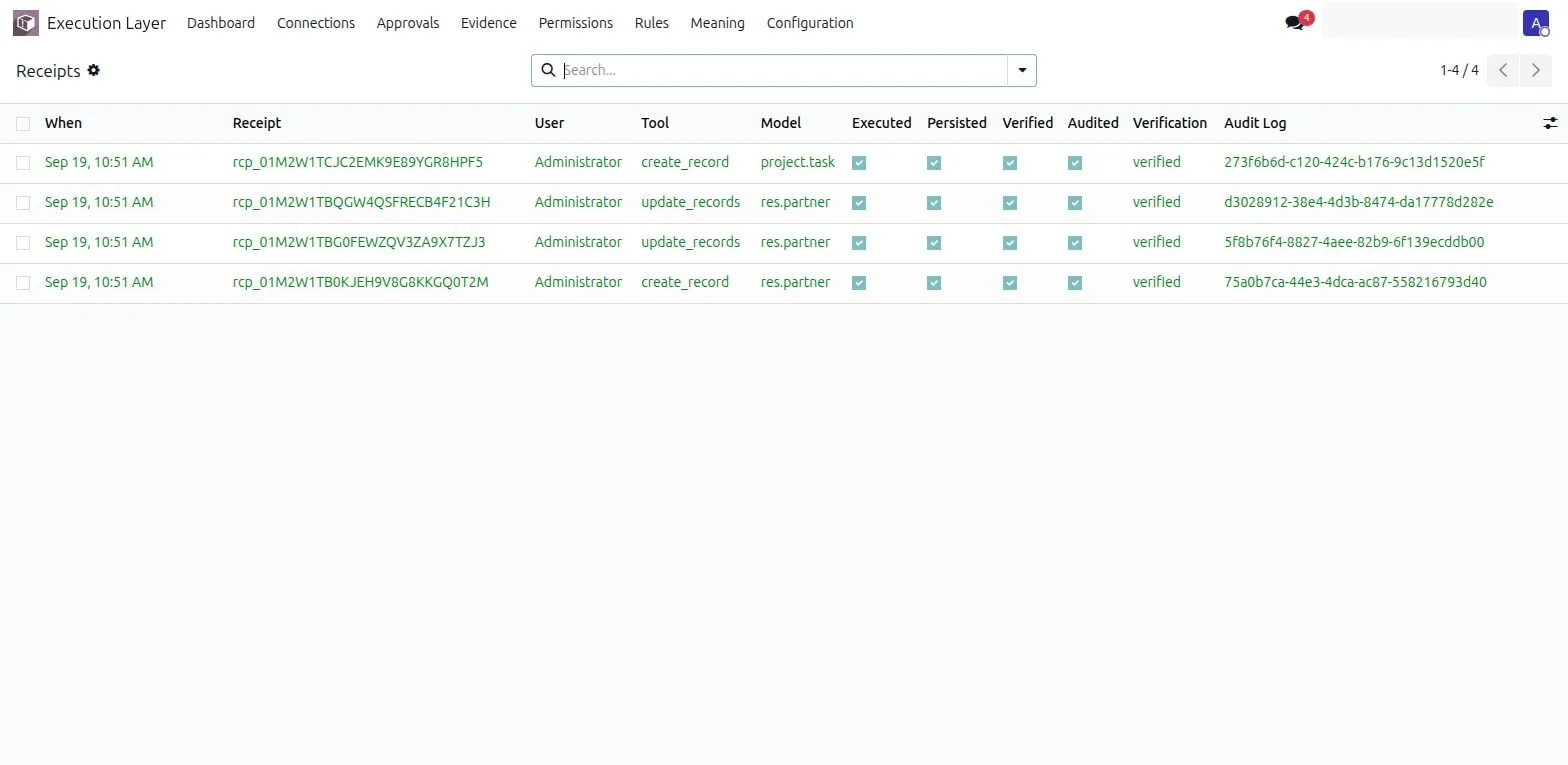Click the blank field beside the chat icon
The width and height of the screenshot is (1568, 765).
1420,21
